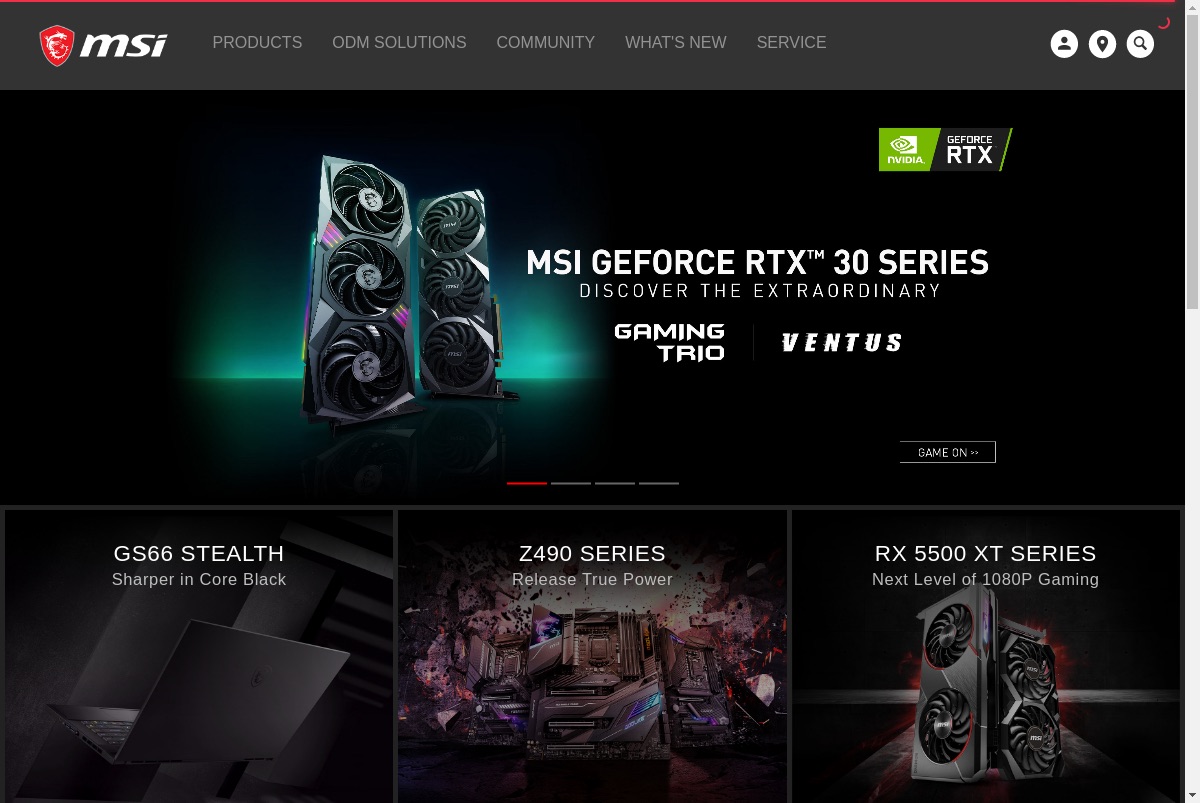Open the search magnifier icon

(1140, 44)
